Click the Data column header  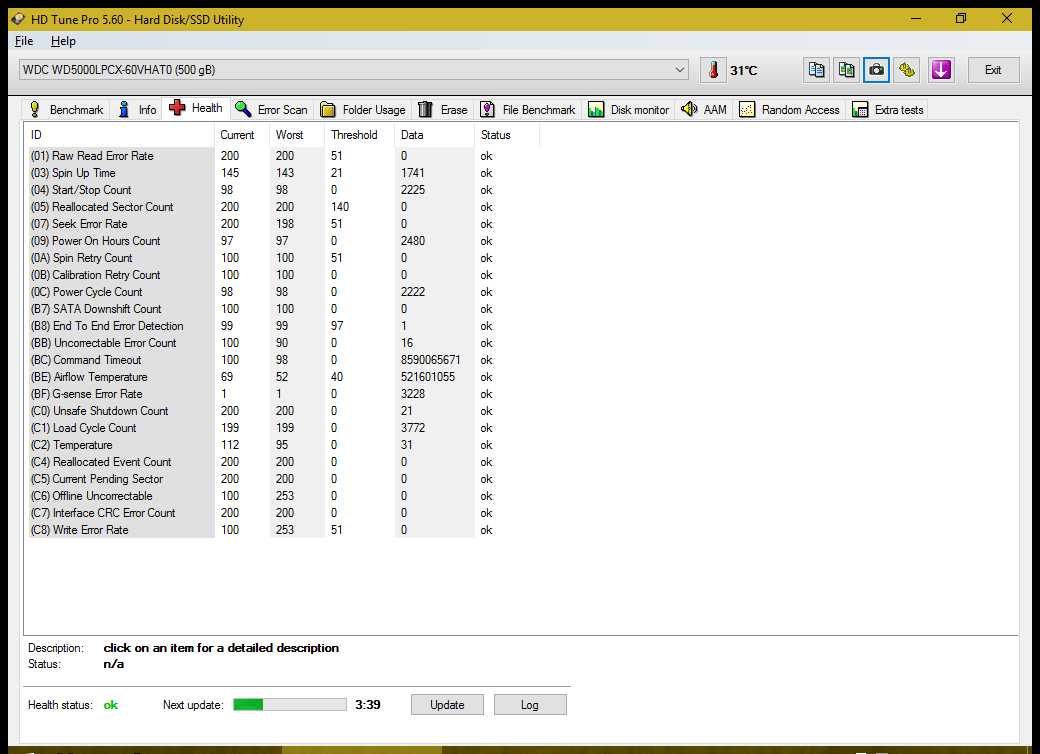434,135
